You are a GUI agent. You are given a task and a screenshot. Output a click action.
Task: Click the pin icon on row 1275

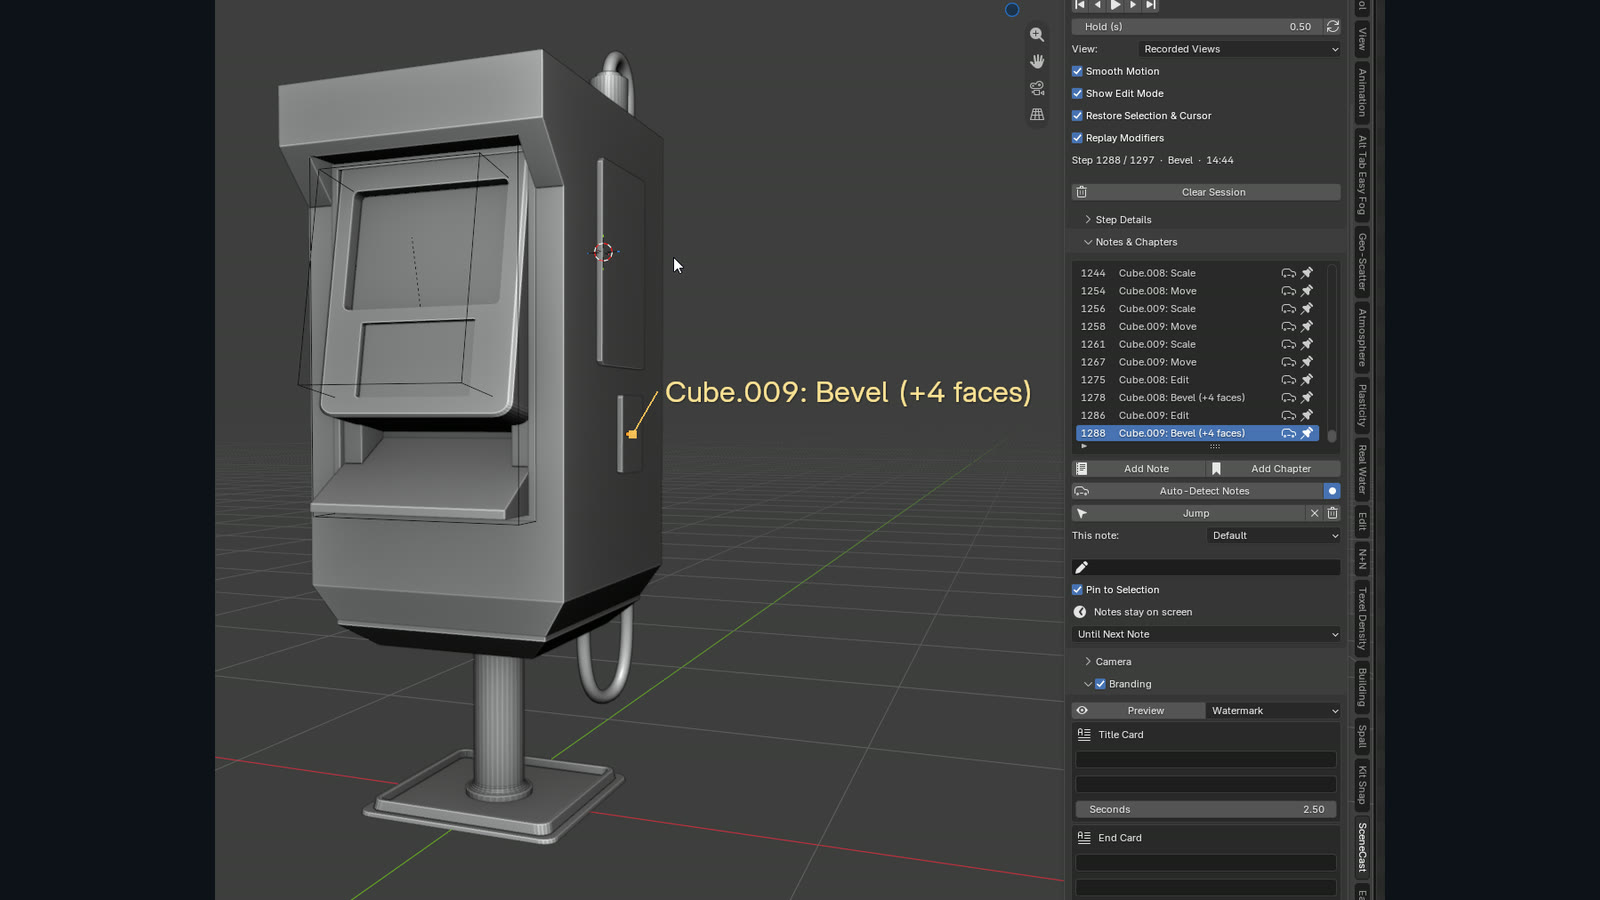(1306, 380)
